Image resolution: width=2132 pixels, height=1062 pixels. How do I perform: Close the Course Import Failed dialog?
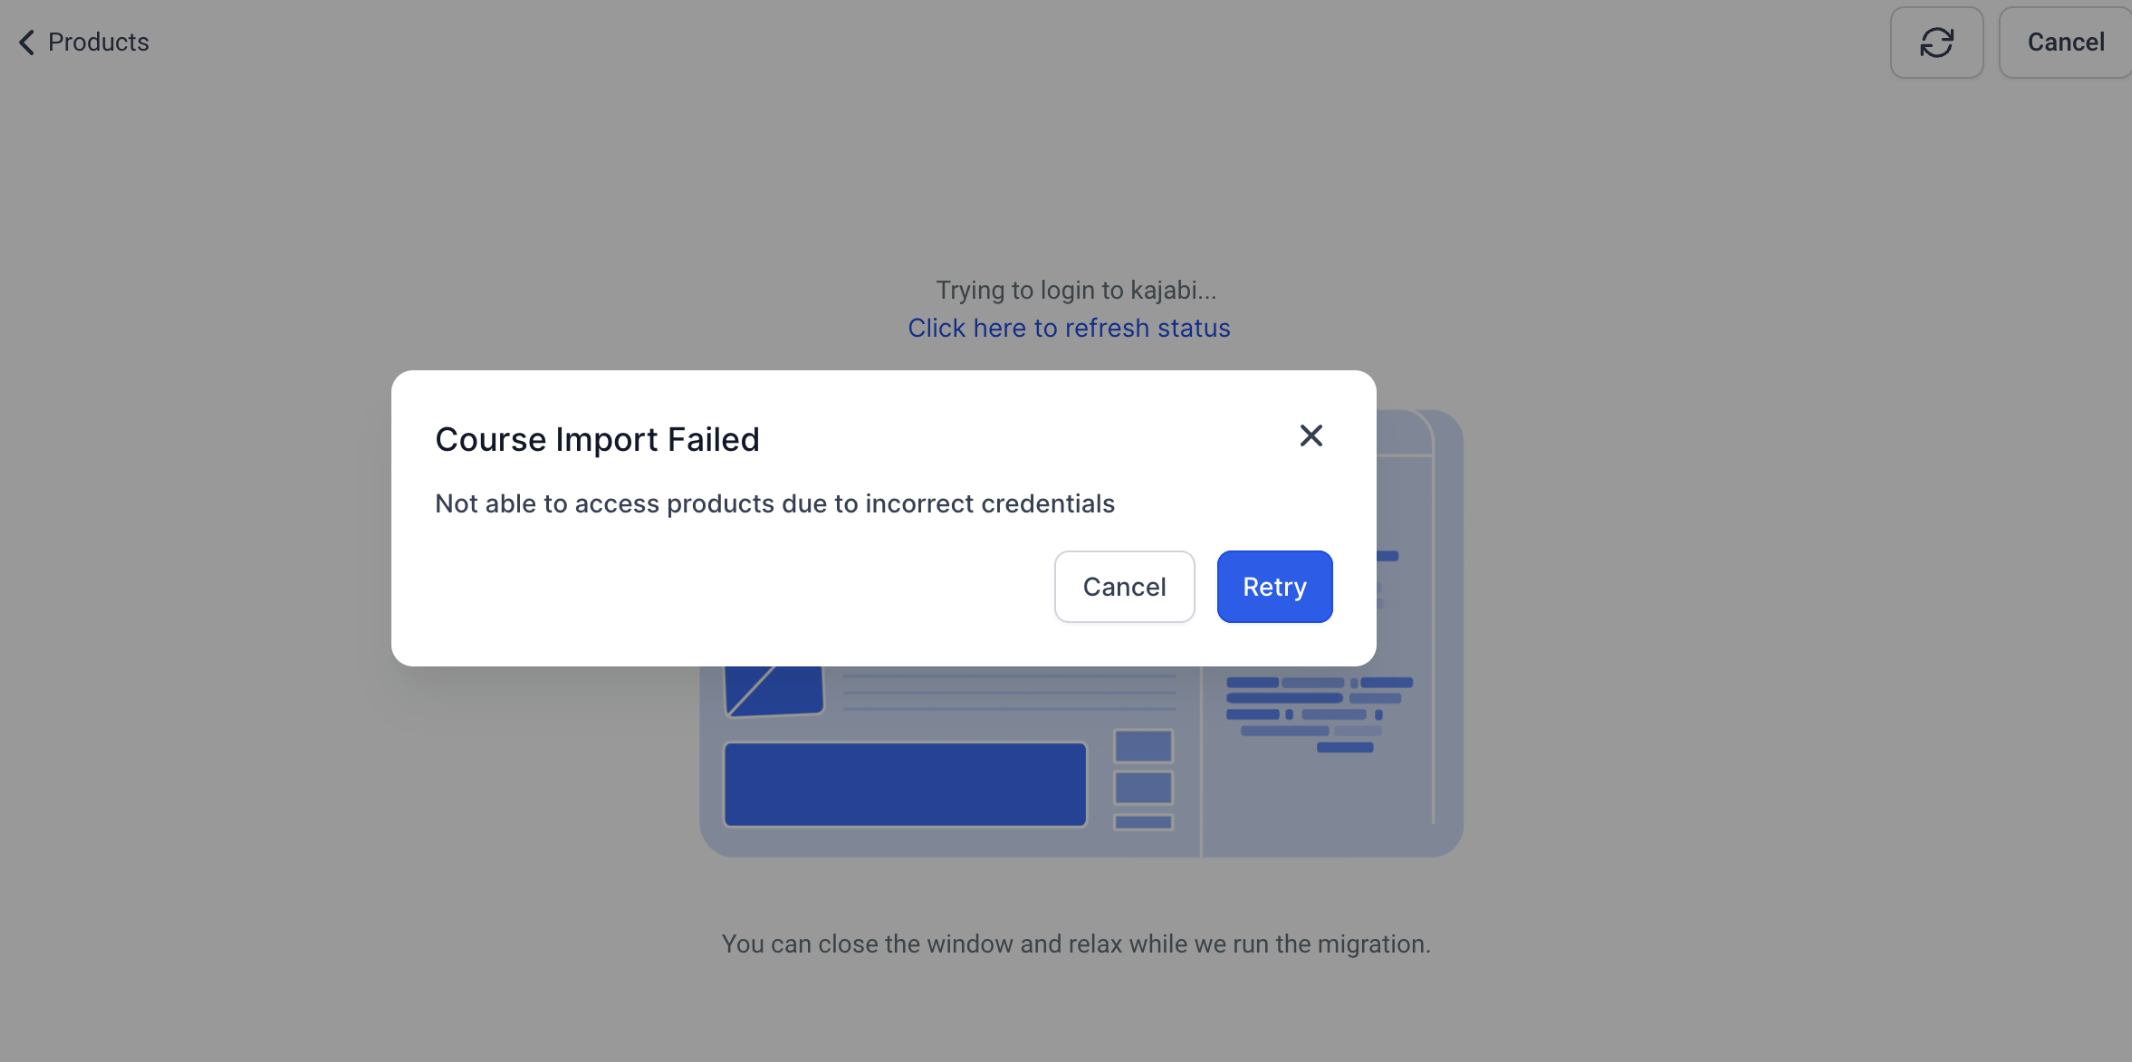click(1310, 435)
